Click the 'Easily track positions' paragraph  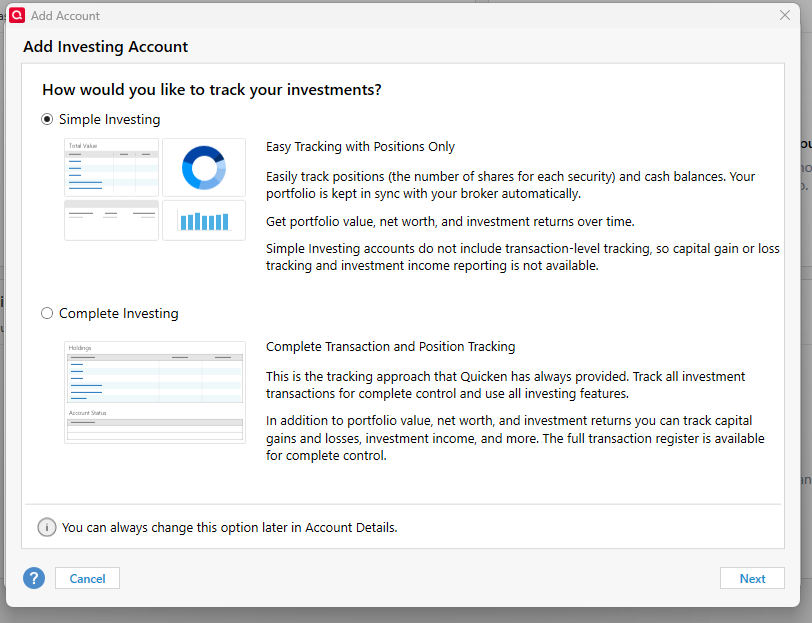click(x=511, y=185)
